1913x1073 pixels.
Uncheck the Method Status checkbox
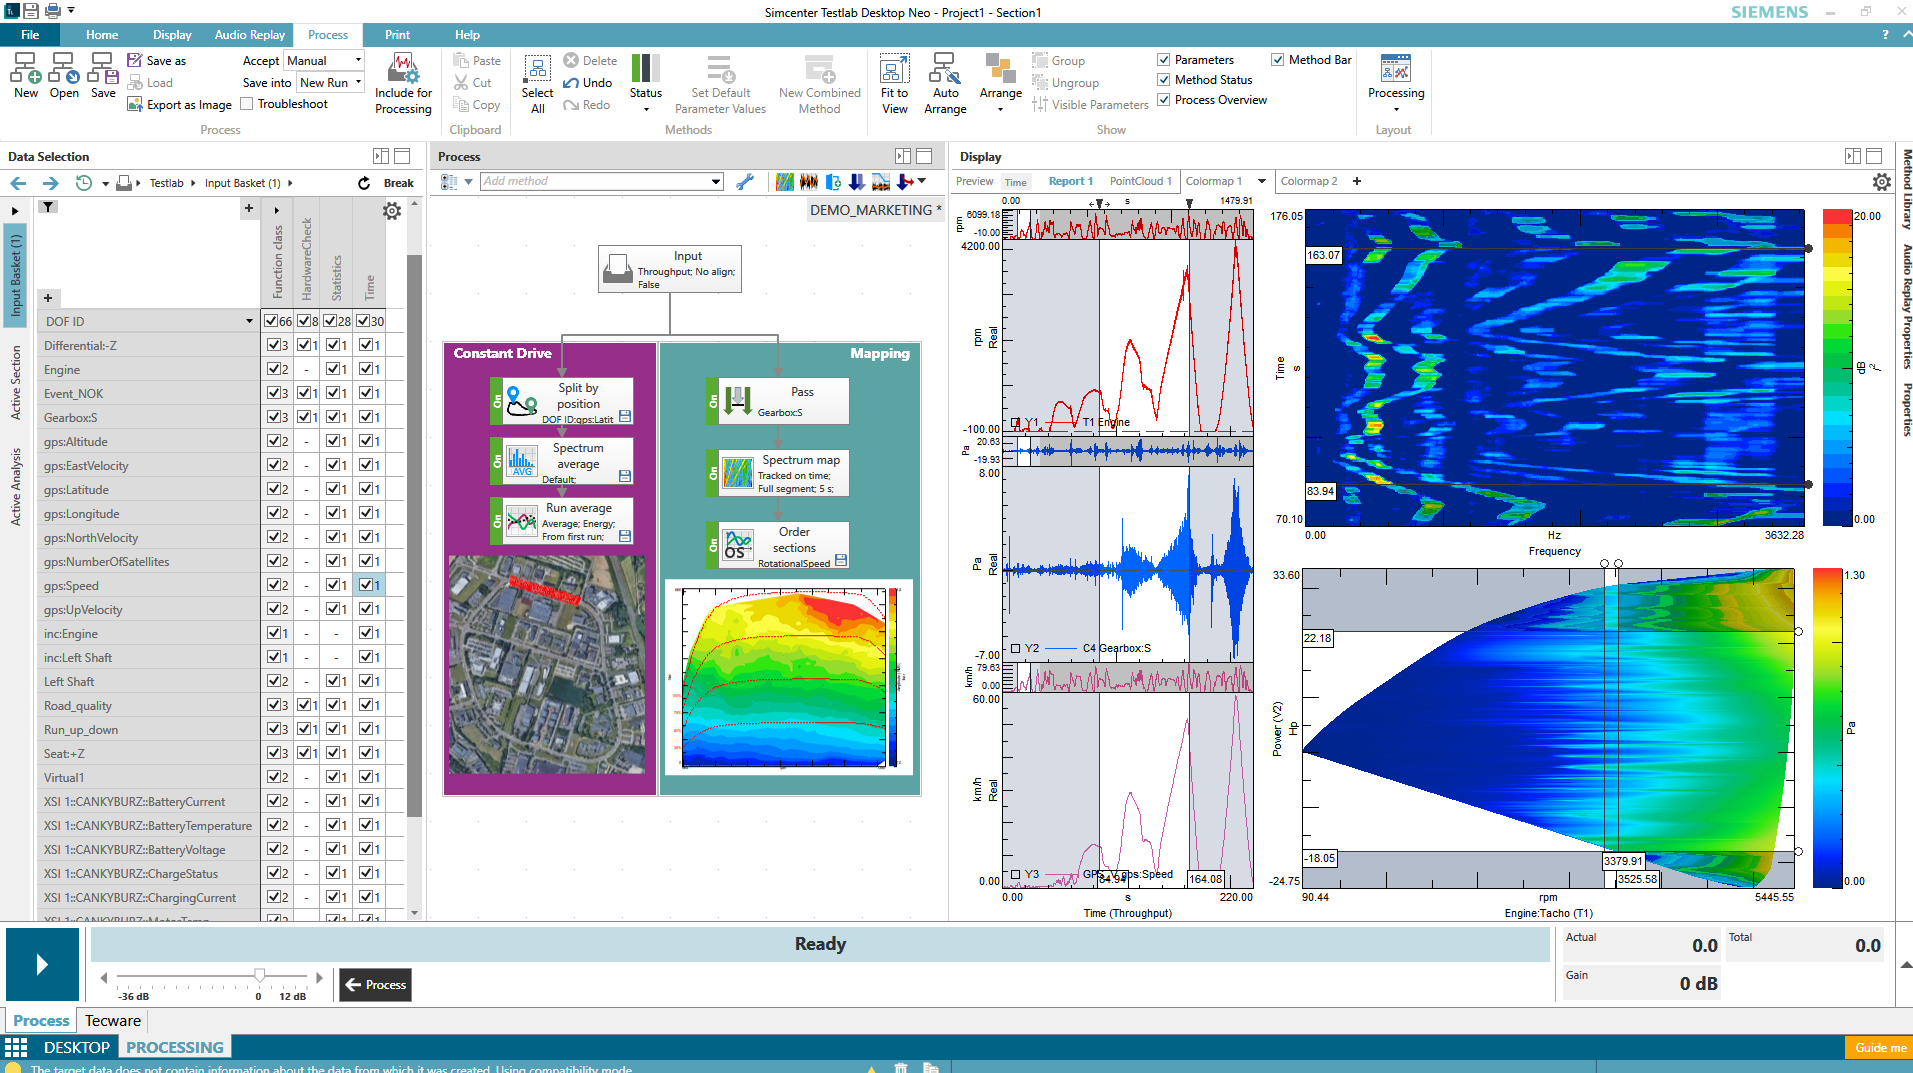(1164, 80)
